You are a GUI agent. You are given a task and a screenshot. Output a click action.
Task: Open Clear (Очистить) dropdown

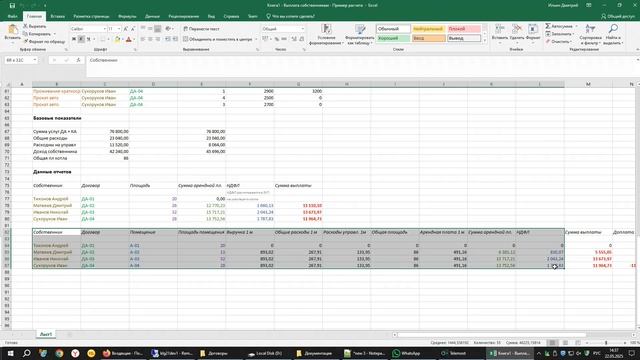[x=558, y=42]
